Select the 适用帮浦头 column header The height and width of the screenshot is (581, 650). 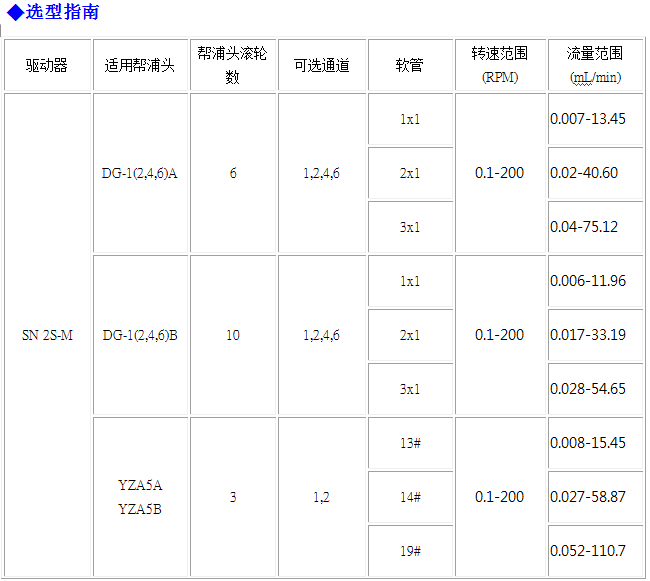140,65
